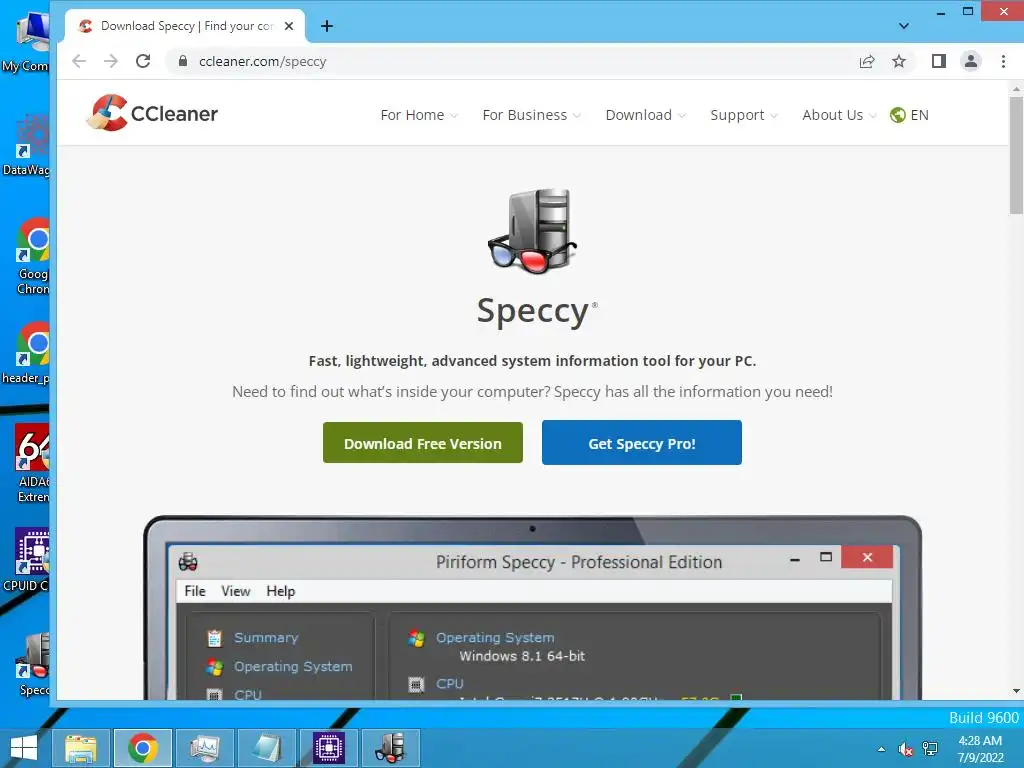The width and height of the screenshot is (1024, 768).
Task: Select the EN language option
Action: [x=920, y=115]
